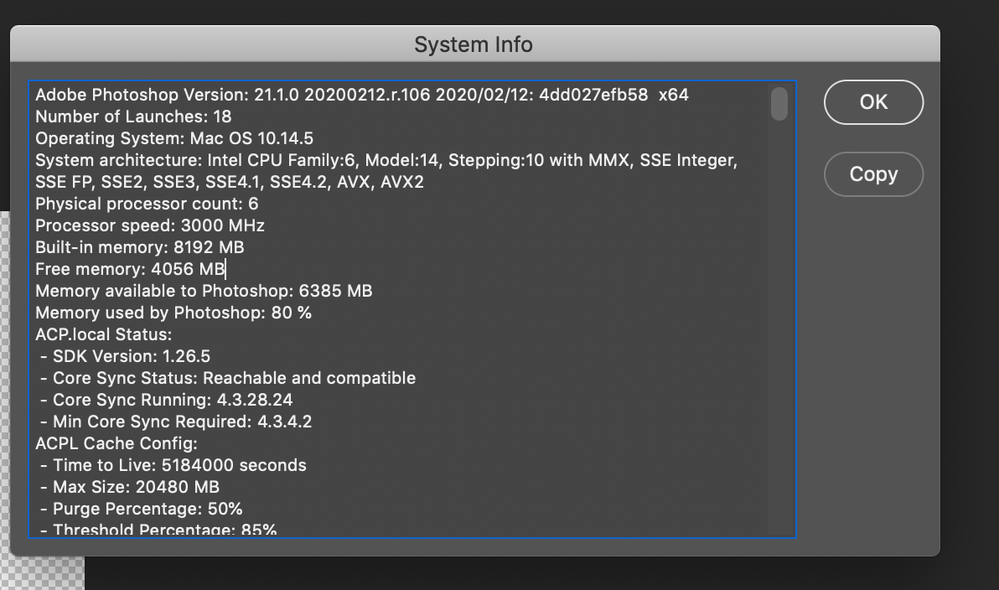The image size is (999, 590).
Task: Click the Copy button
Action: click(872, 174)
